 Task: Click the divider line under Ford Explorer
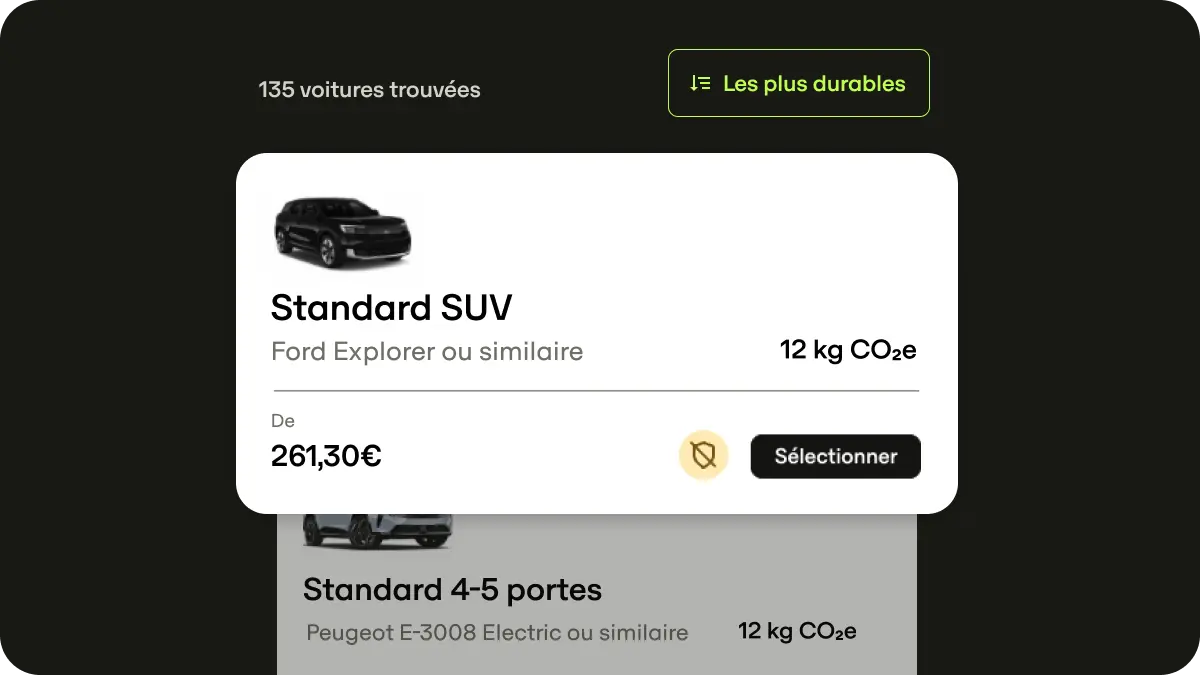click(596, 387)
